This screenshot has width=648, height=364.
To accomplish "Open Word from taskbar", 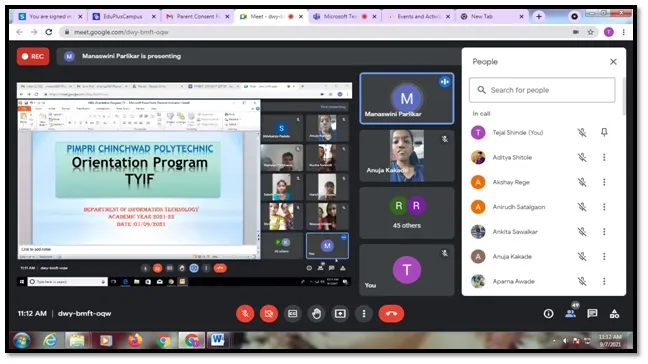I will tap(218, 340).
